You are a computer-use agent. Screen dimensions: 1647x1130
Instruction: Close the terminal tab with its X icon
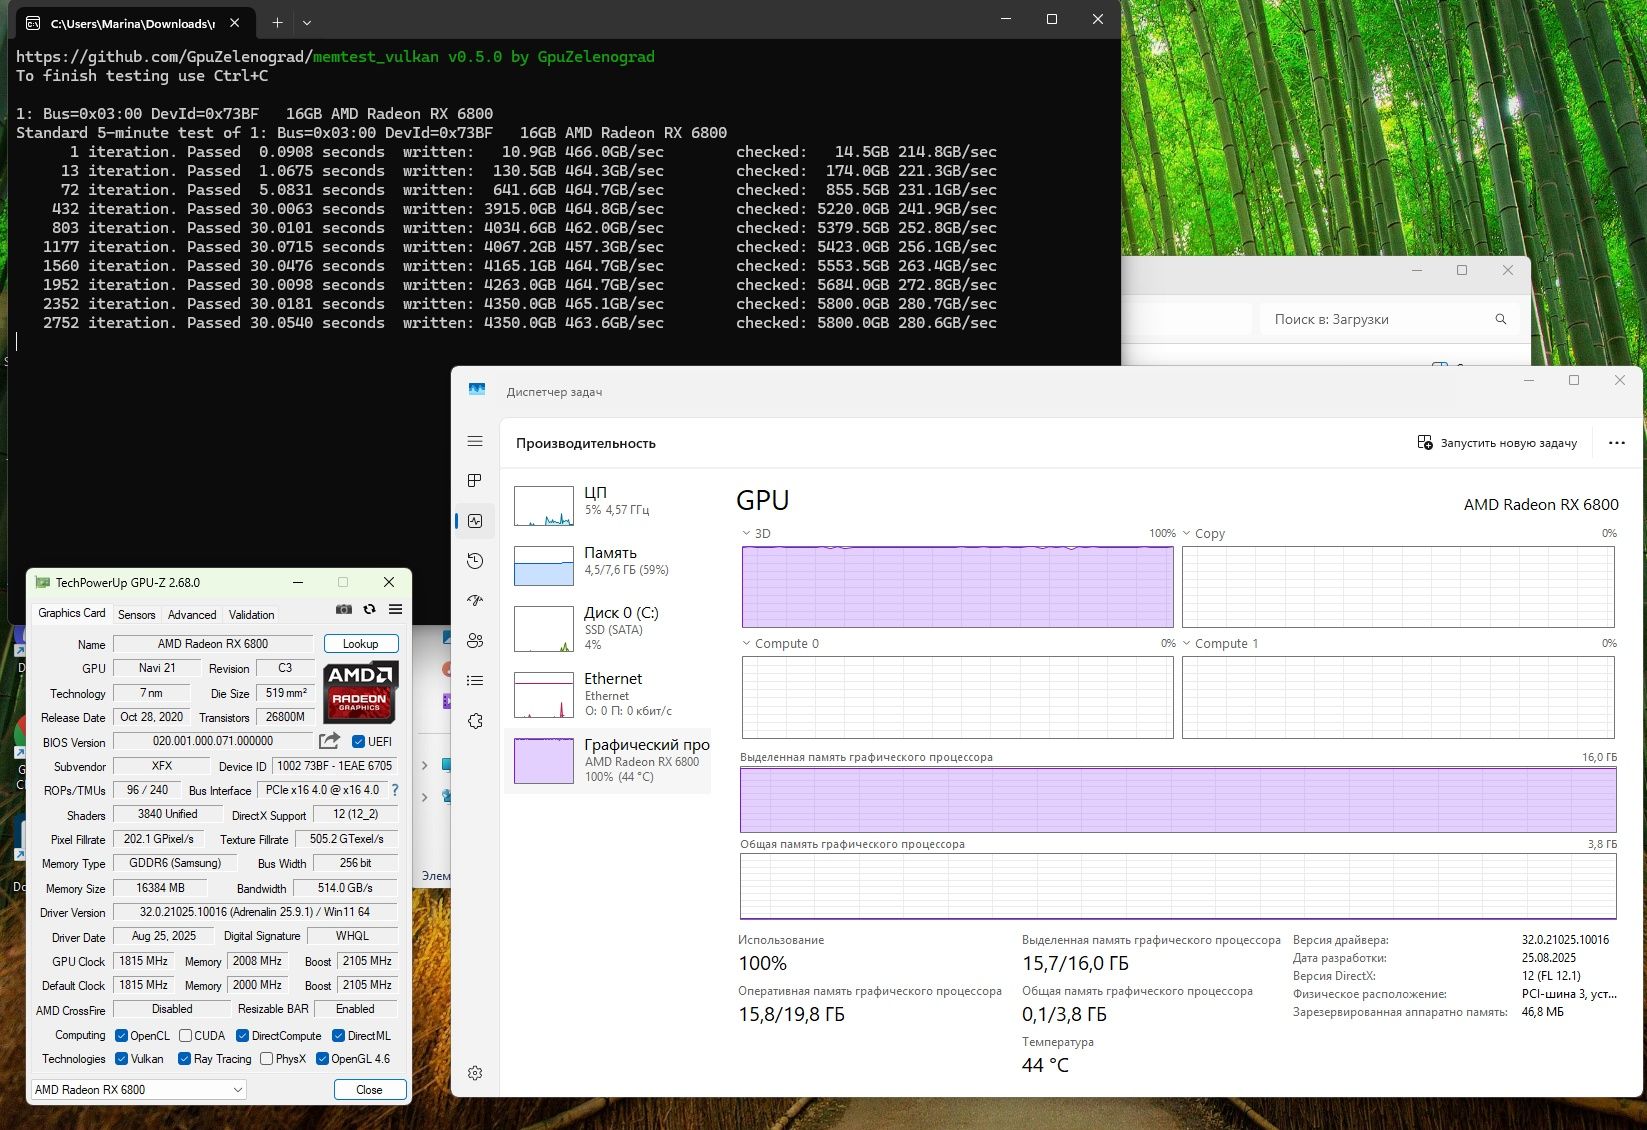point(235,22)
